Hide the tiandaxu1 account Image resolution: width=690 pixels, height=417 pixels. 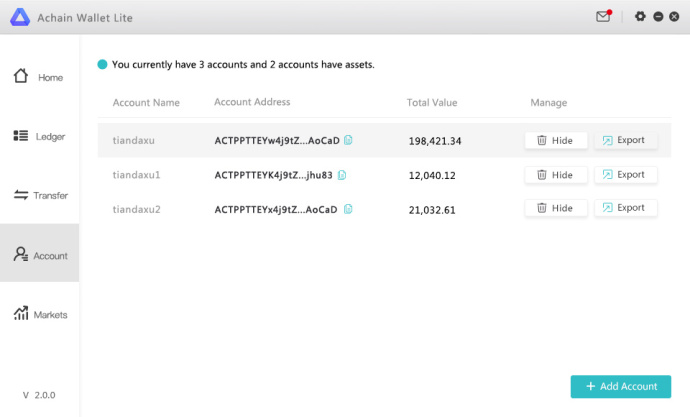(x=556, y=175)
